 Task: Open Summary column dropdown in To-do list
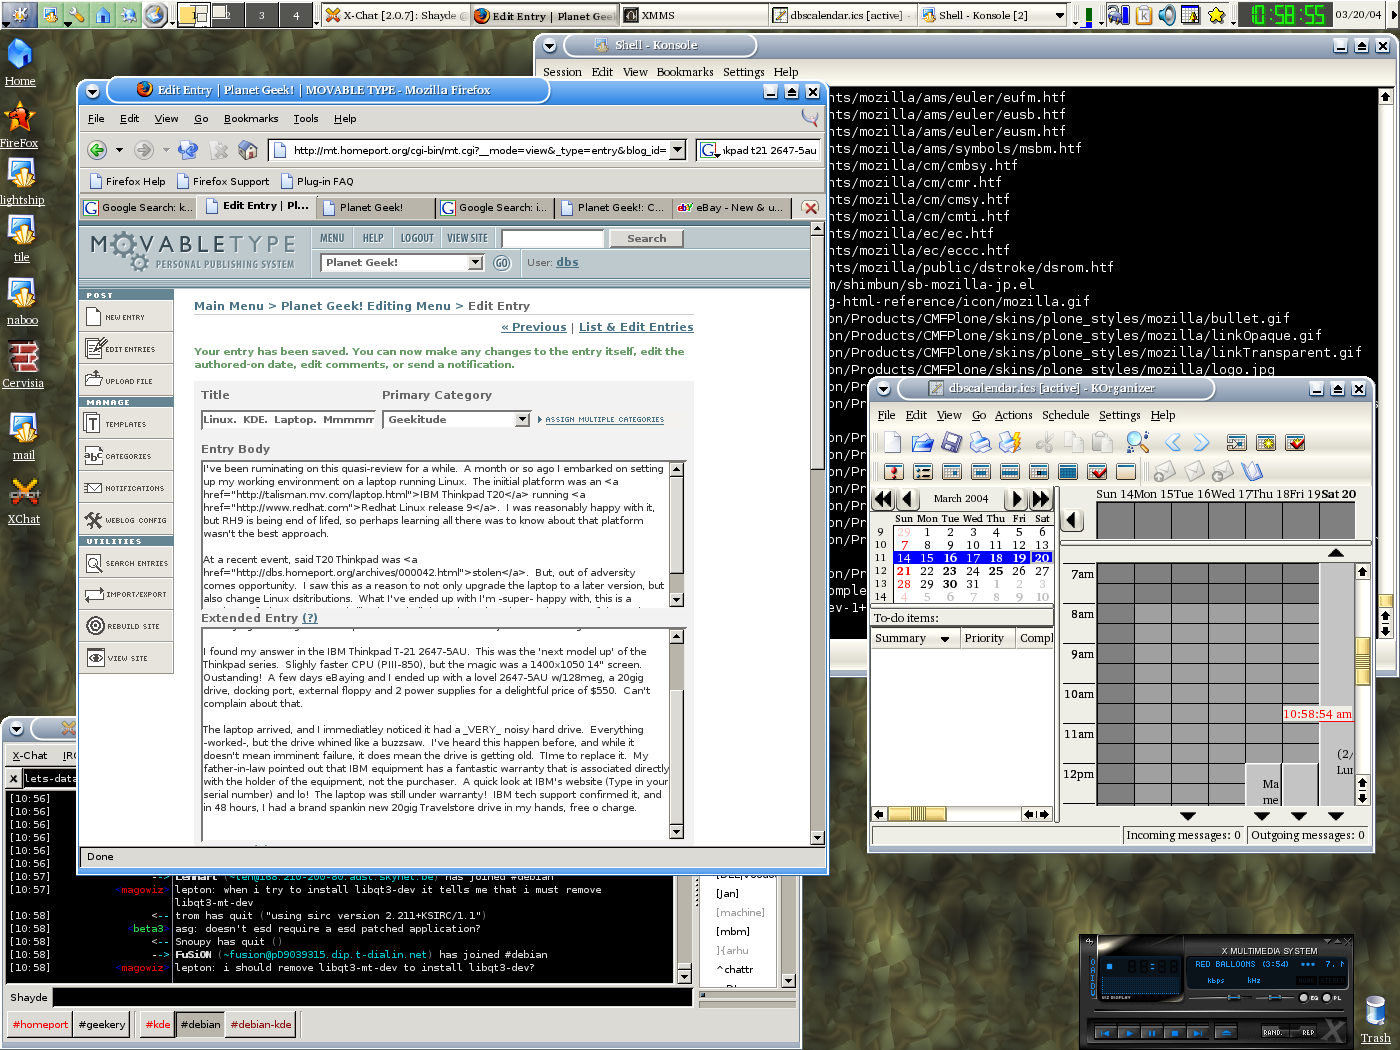coord(945,639)
